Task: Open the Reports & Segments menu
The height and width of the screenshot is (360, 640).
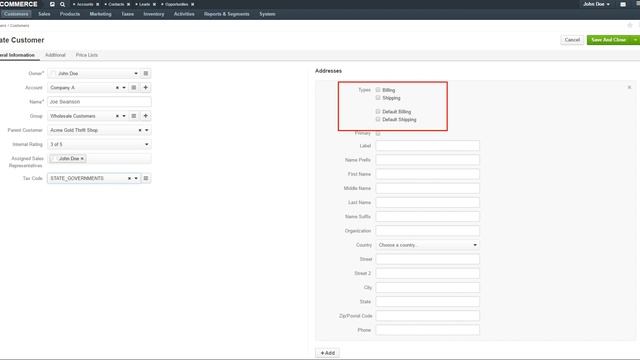Action: click(x=227, y=14)
